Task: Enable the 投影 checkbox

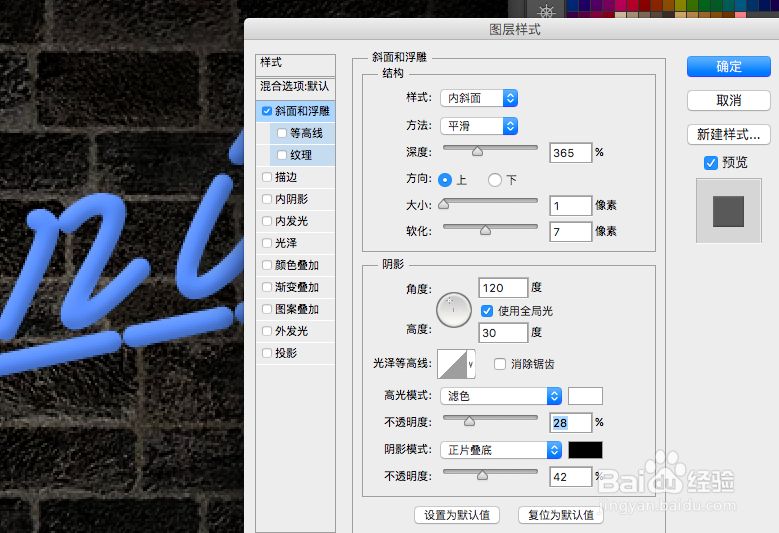Action: pyautogui.click(x=267, y=353)
